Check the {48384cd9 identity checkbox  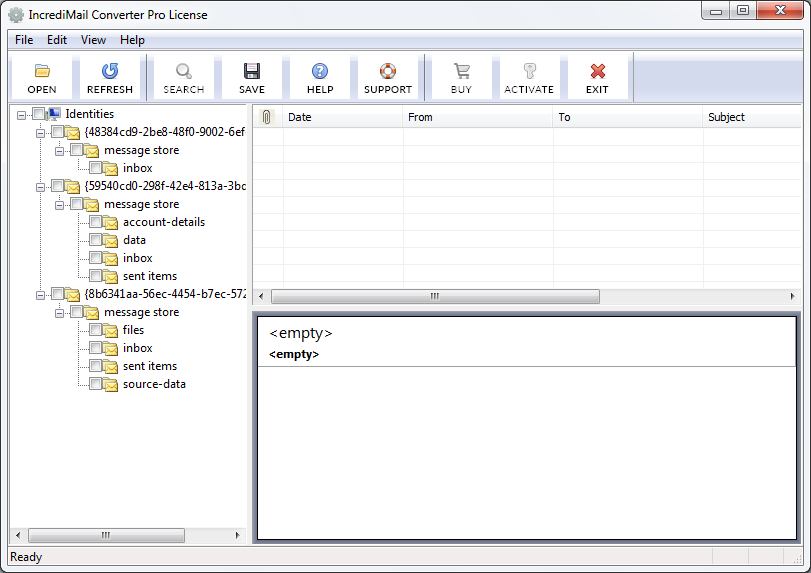57,131
